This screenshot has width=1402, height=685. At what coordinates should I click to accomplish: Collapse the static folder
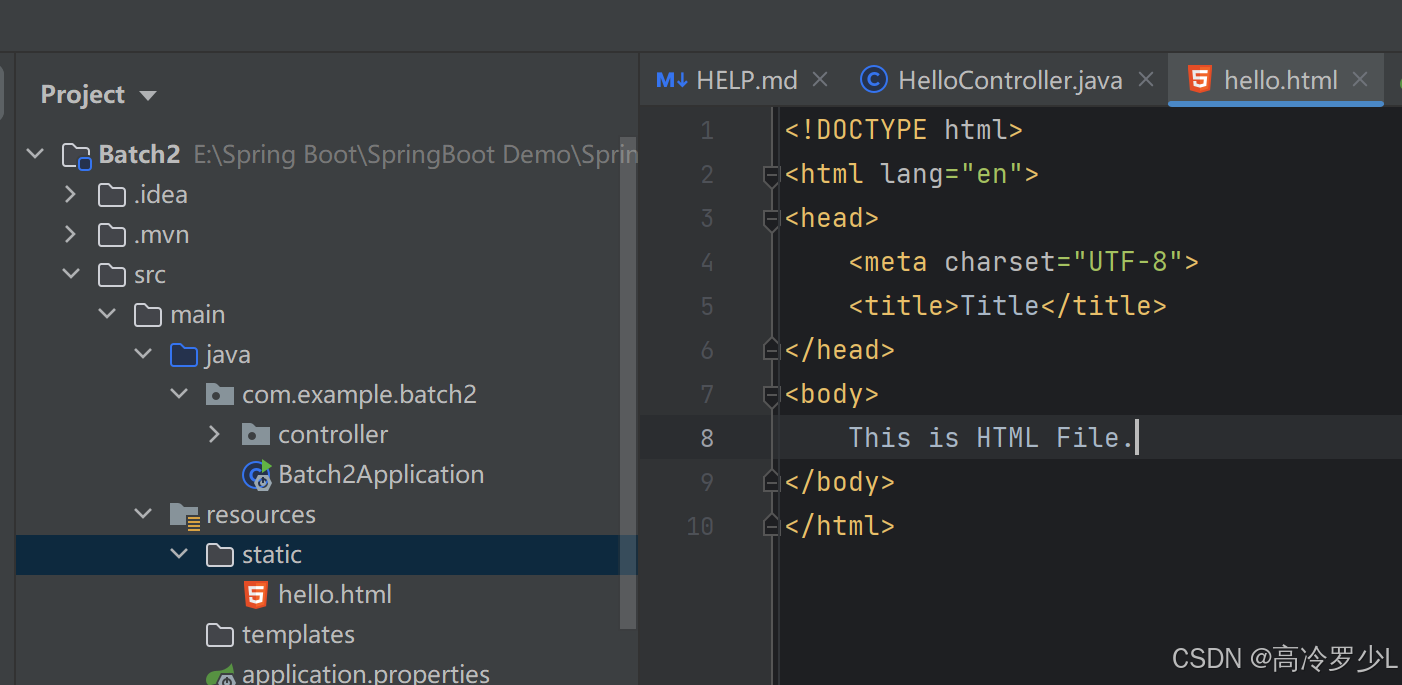pos(179,554)
